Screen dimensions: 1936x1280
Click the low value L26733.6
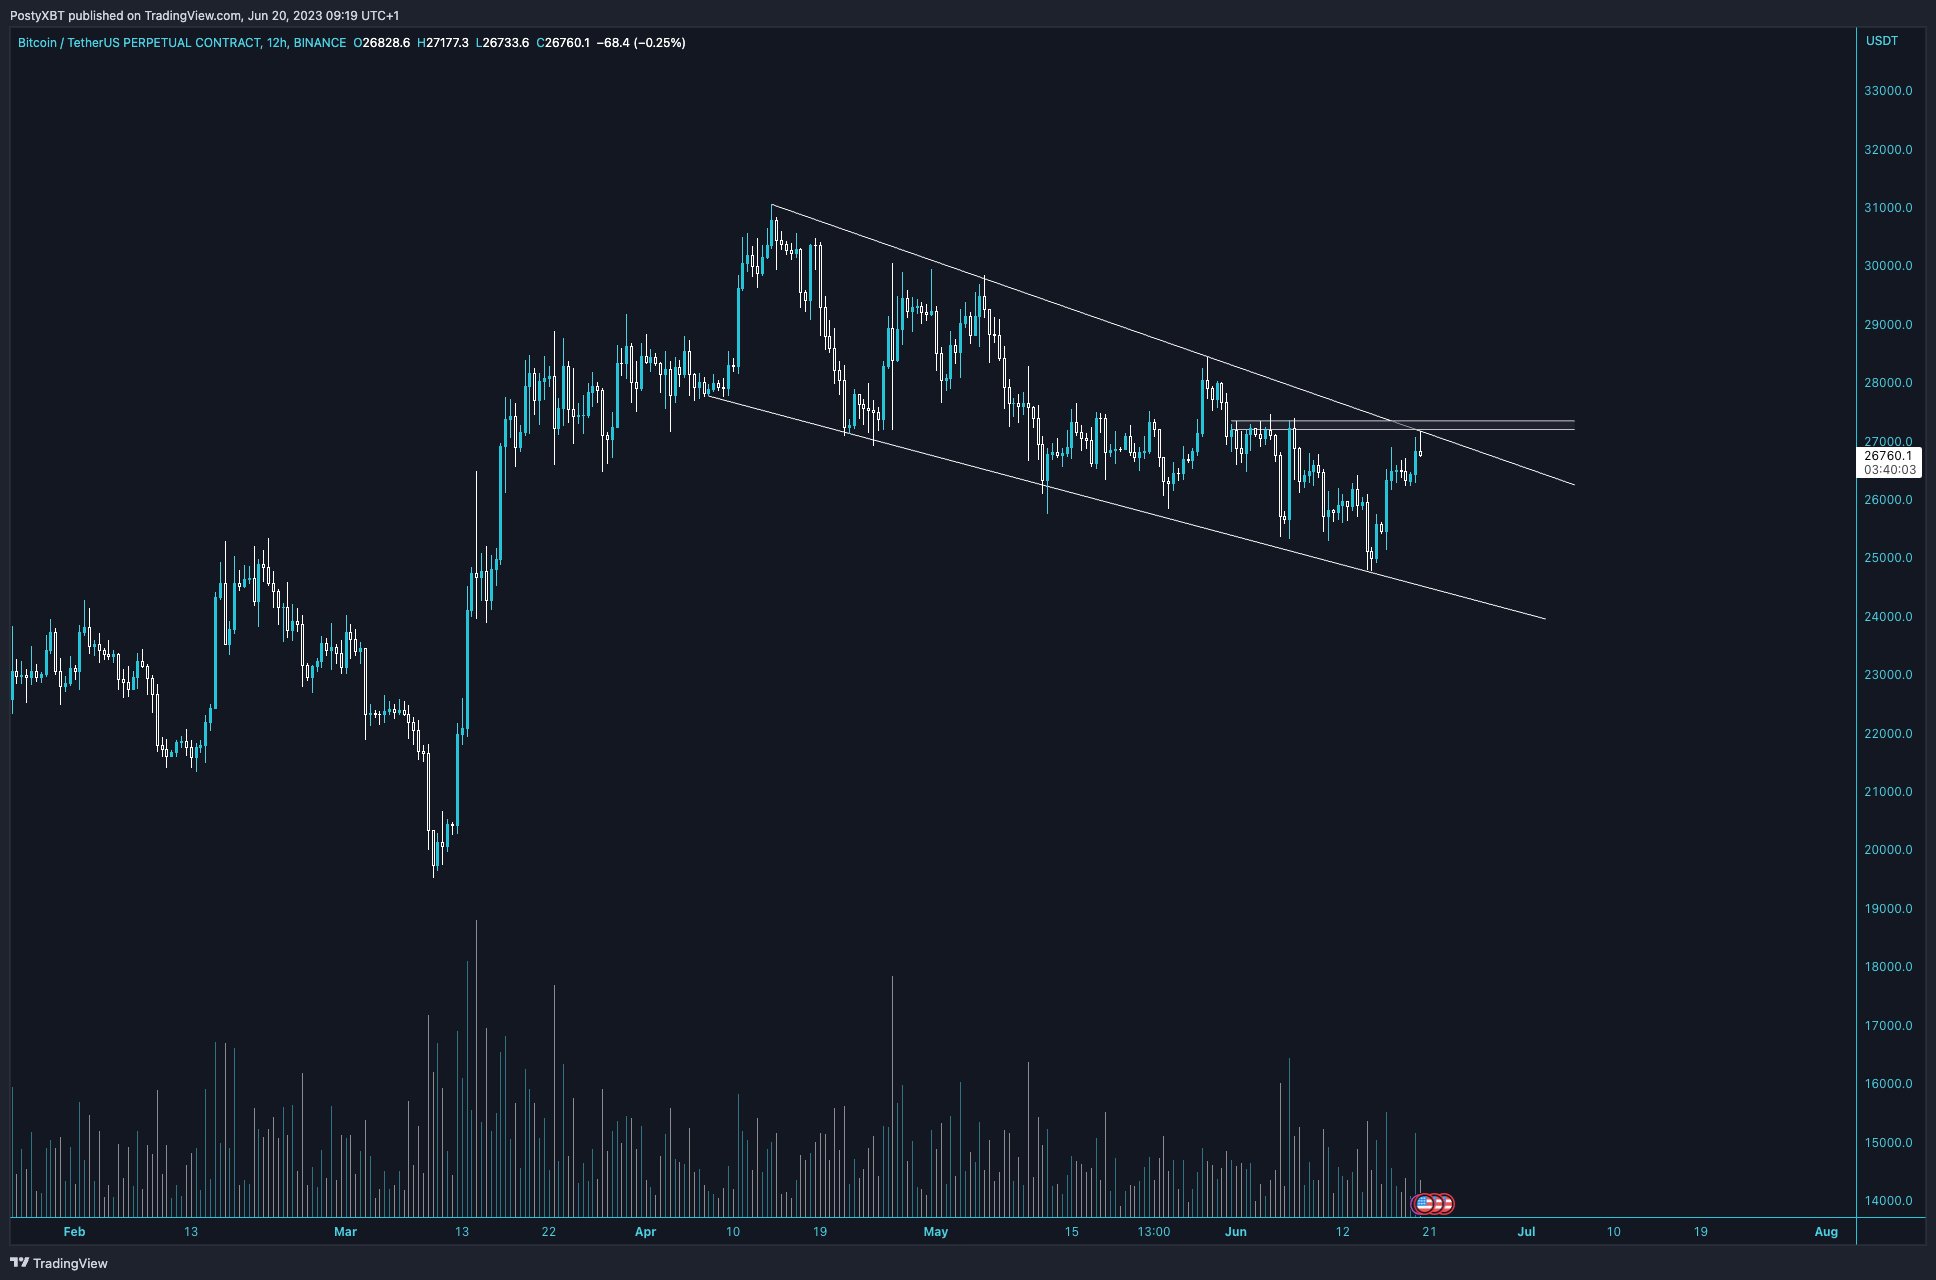click(x=502, y=43)
